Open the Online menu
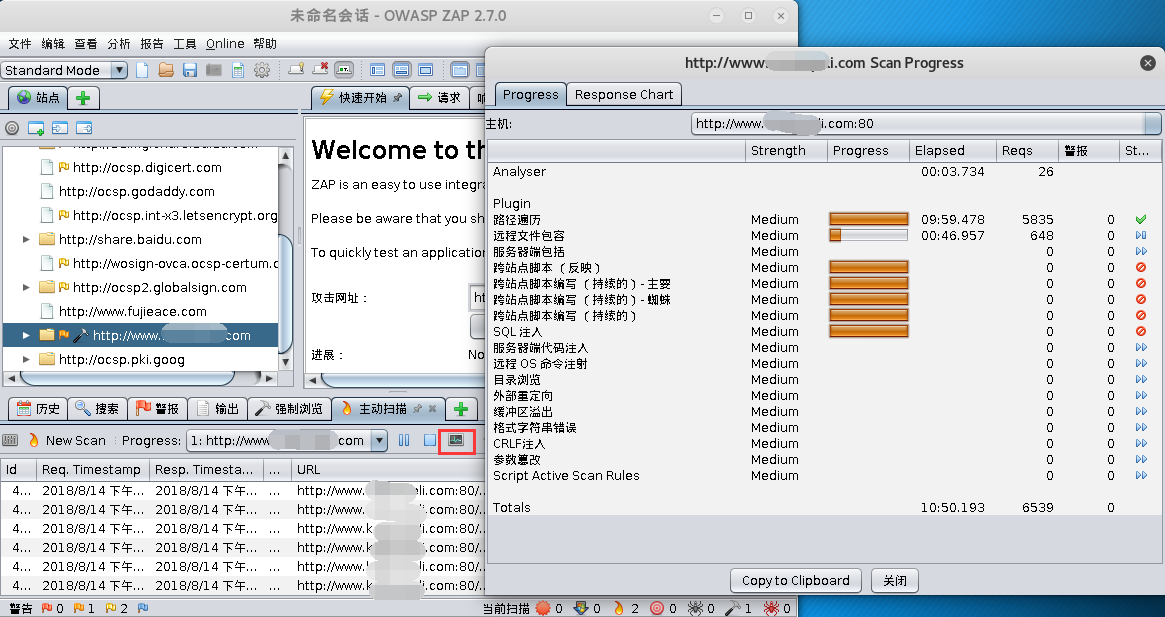The height and width of the screenshot is (617, 1165). click(225, 44)
